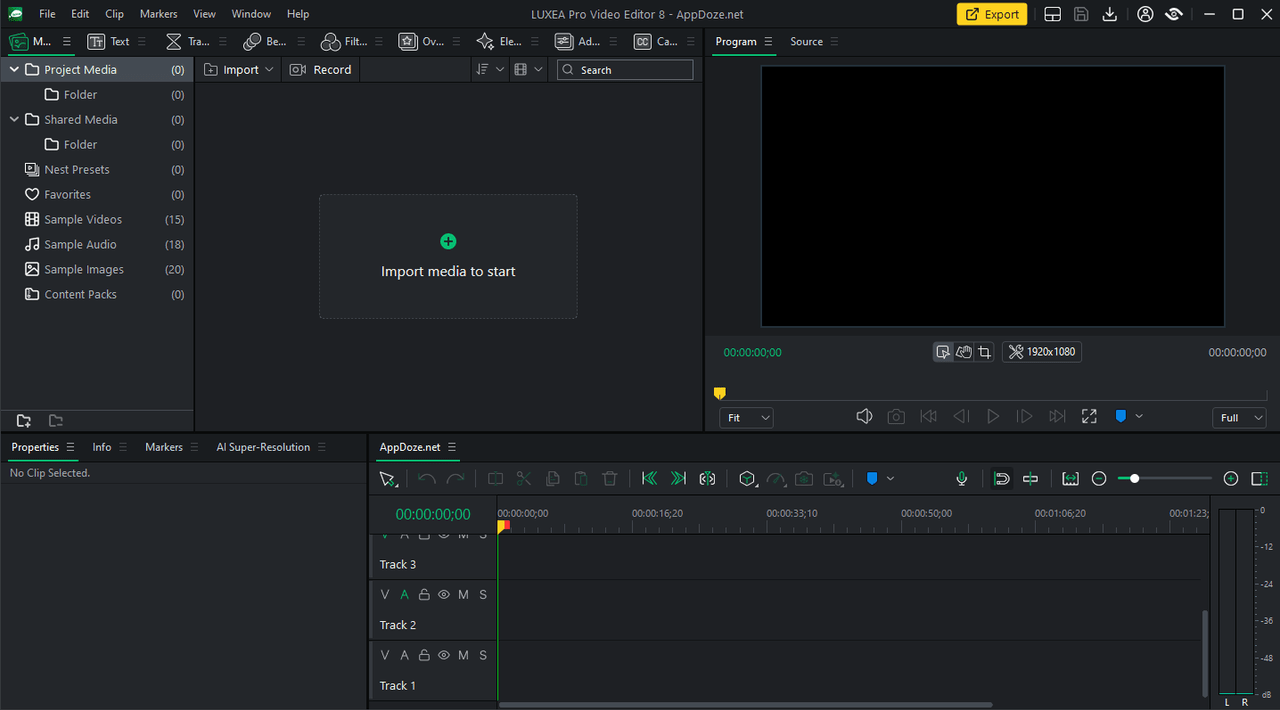
Task: Click the preview volume speaker icon
Action: pos(865,417)
